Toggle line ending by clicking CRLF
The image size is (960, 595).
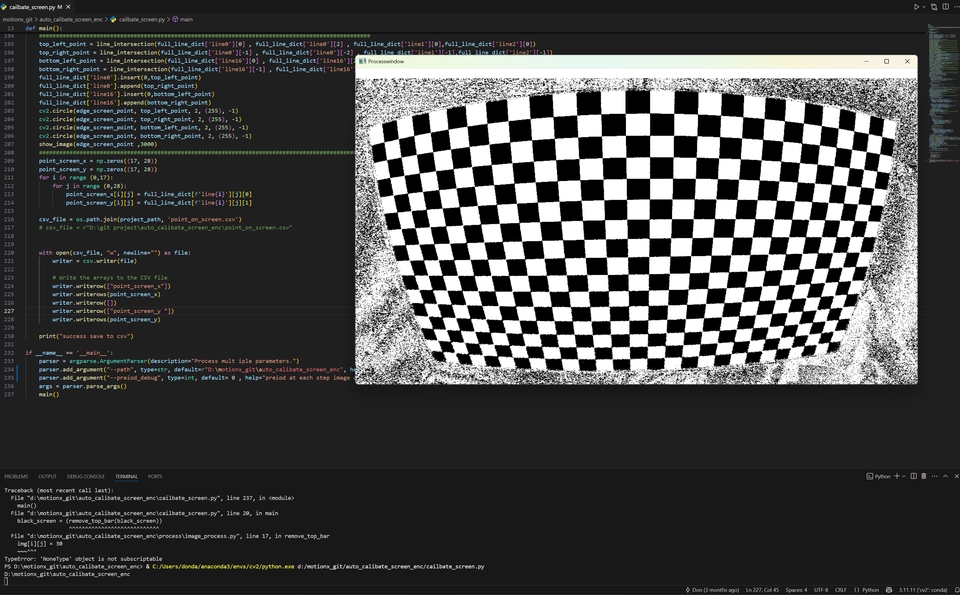pos(841,590)
